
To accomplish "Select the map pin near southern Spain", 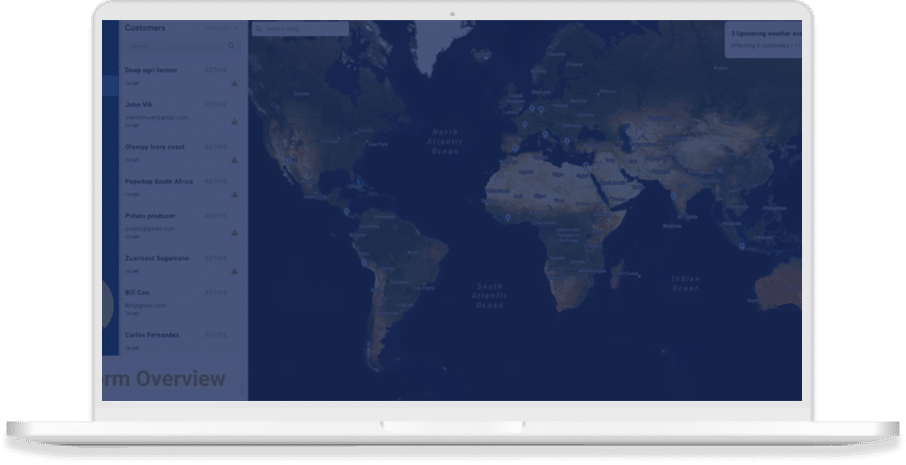I will pyautogui.click(x=516, y=149).
